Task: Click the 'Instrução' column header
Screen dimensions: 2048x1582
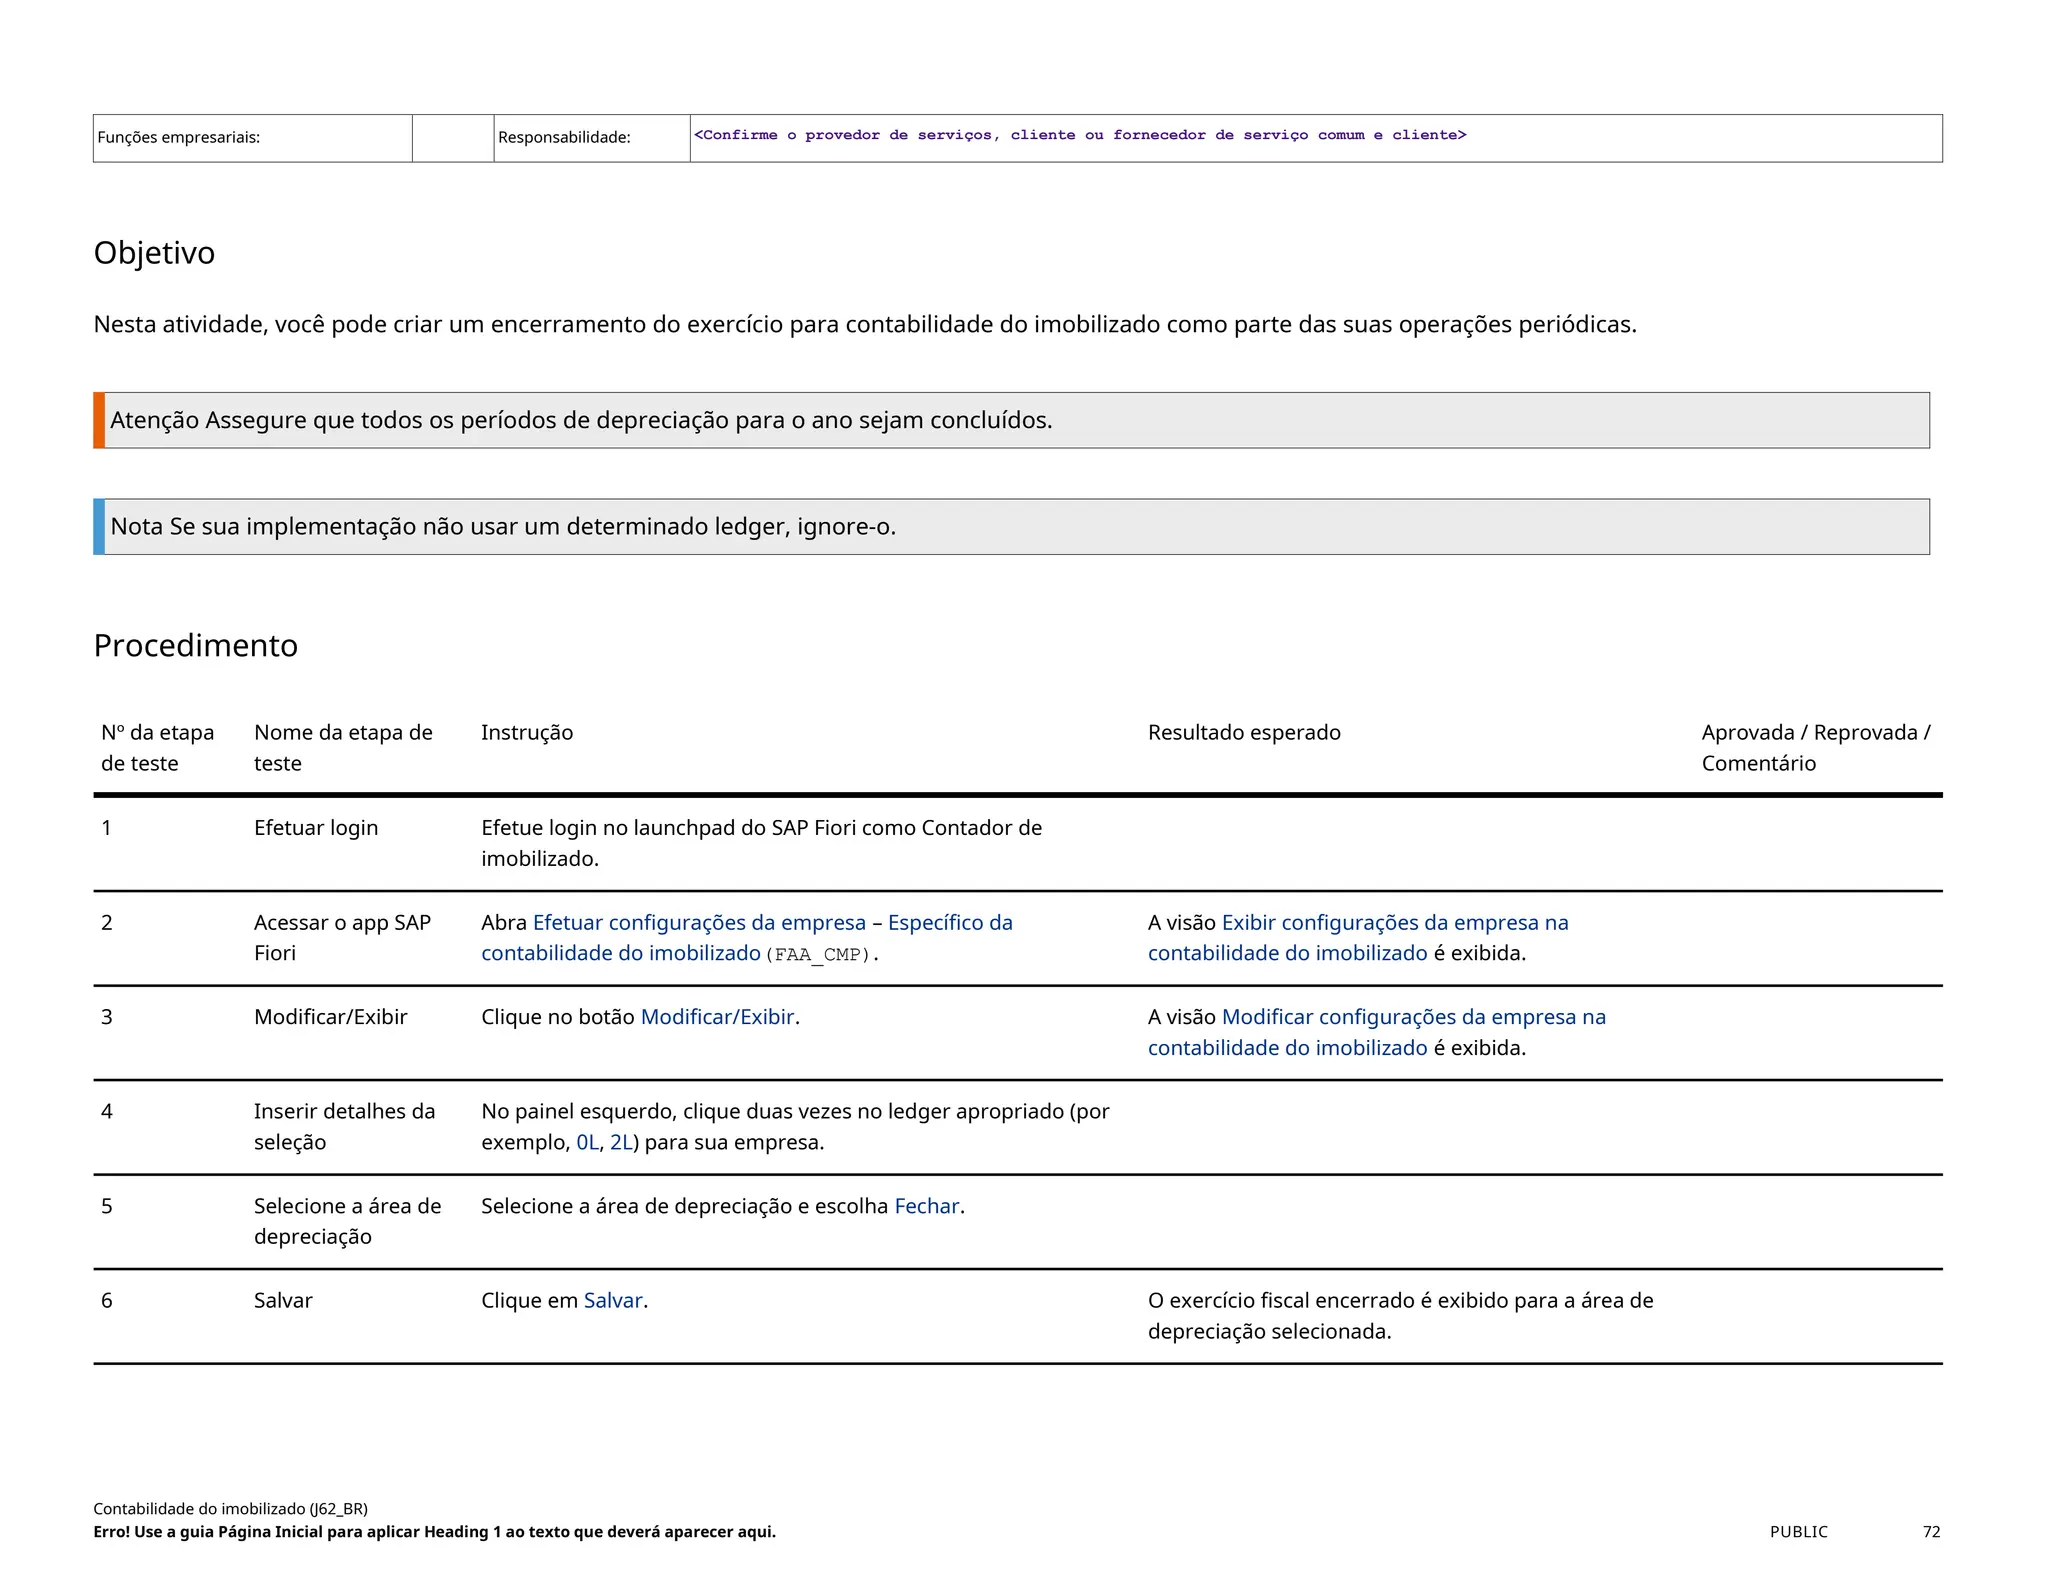Action: tap(527, 732)
